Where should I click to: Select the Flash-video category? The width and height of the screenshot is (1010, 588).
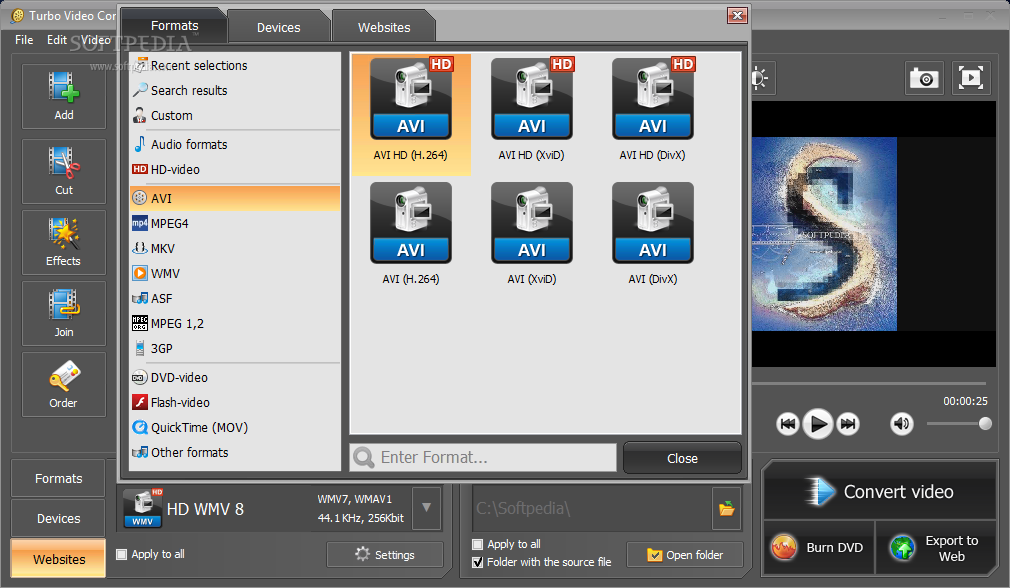click(234, 403)
